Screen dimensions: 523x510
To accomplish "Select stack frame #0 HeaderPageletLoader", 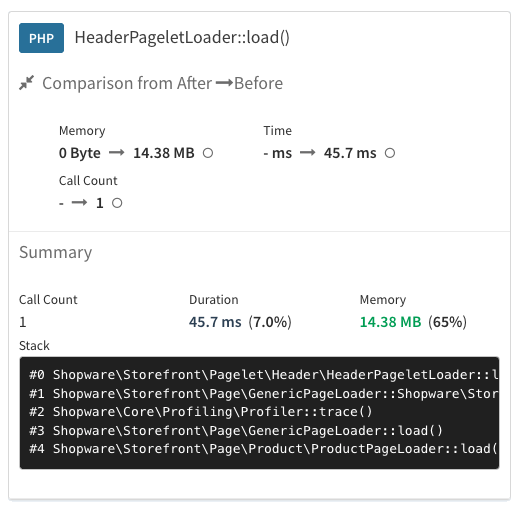I will tap(264, 375).
